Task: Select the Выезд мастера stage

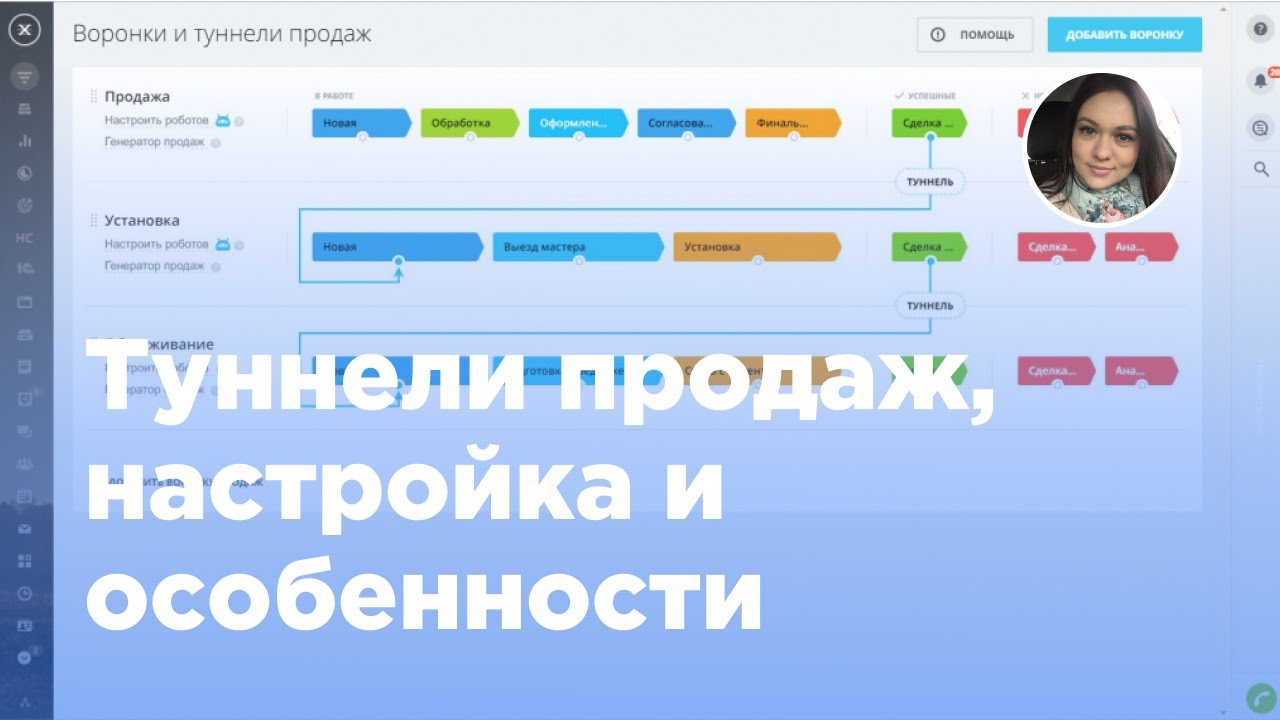Action: (x=578, y=247)
